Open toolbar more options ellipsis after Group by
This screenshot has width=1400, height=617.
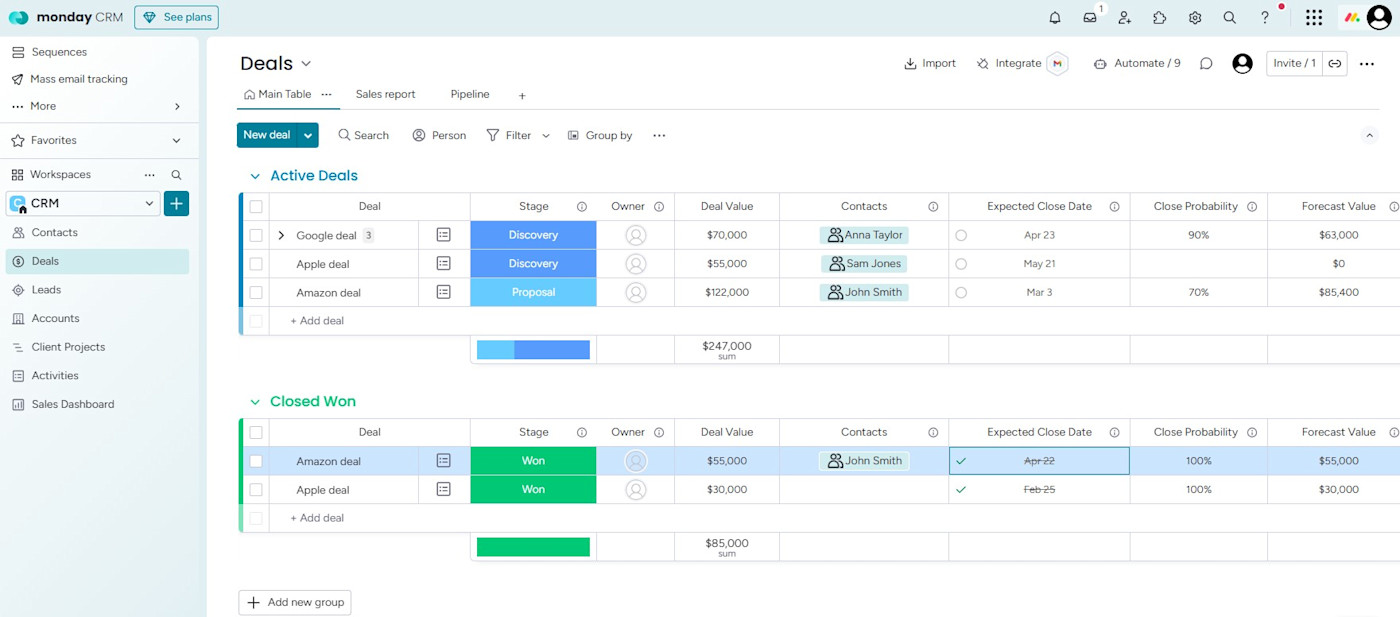click(659, 135)
